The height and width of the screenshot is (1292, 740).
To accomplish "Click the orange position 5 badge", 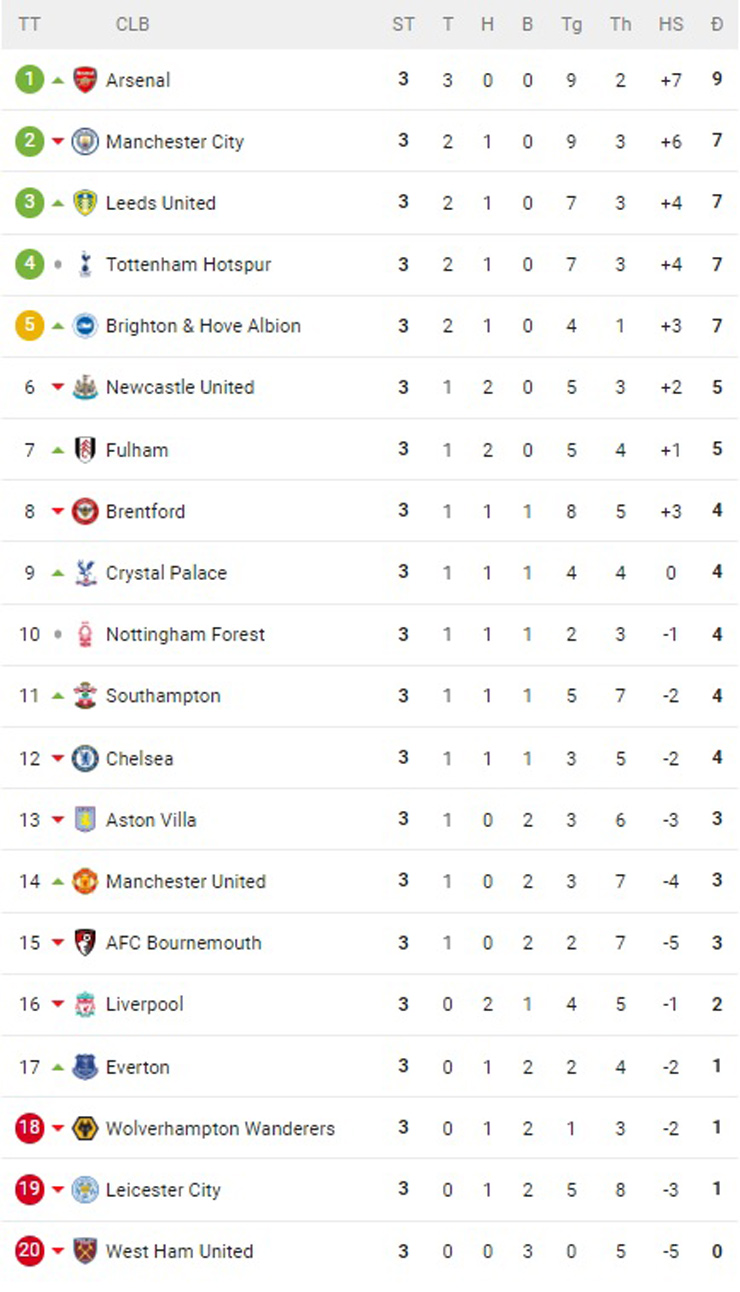I will click(29, 325).
